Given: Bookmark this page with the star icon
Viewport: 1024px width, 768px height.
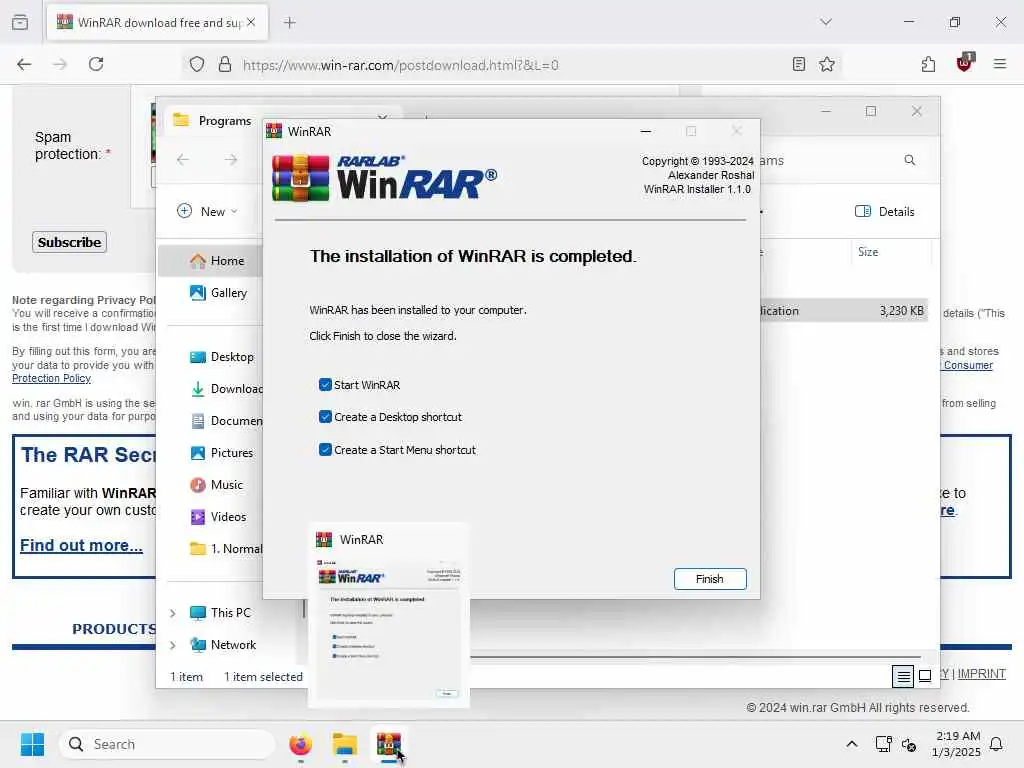Looking at the screenshot, I should click(x=827, y=64).
